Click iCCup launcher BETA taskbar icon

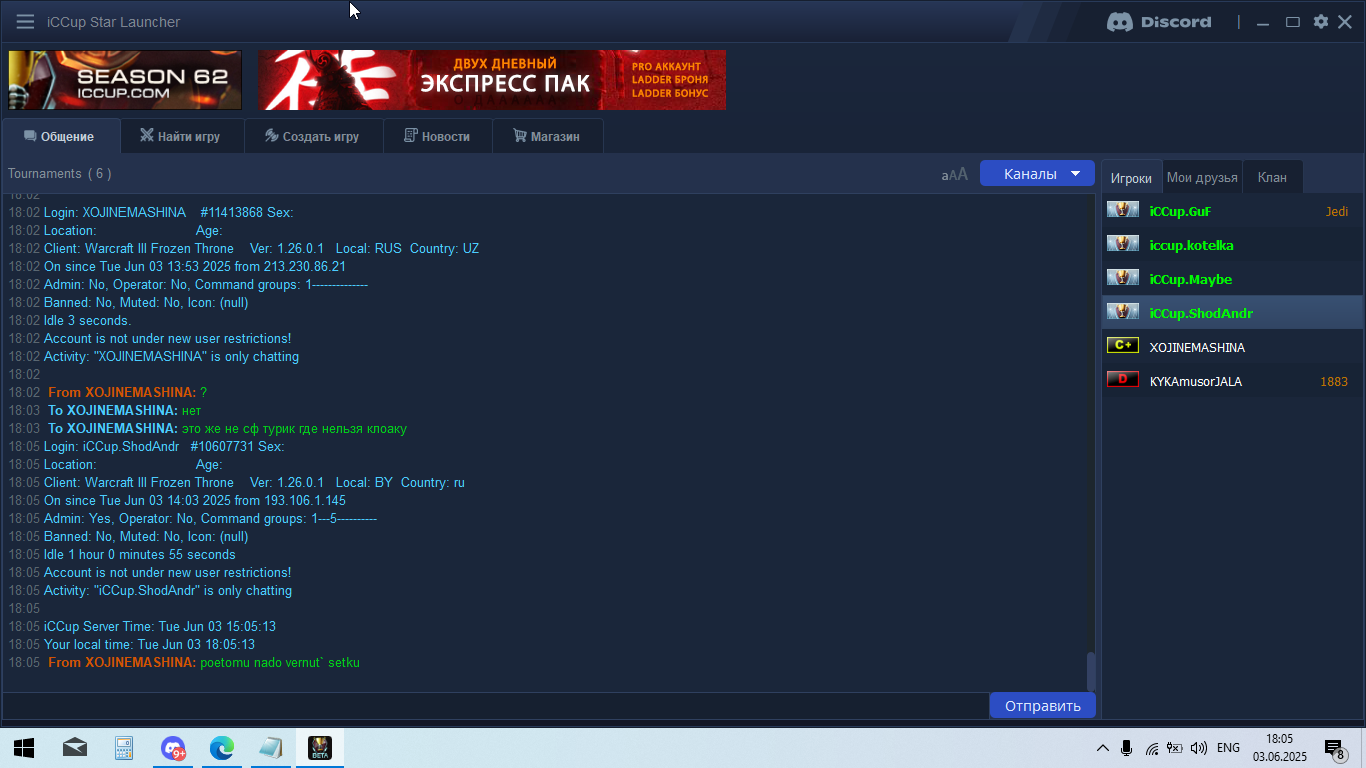pos(320,748)
